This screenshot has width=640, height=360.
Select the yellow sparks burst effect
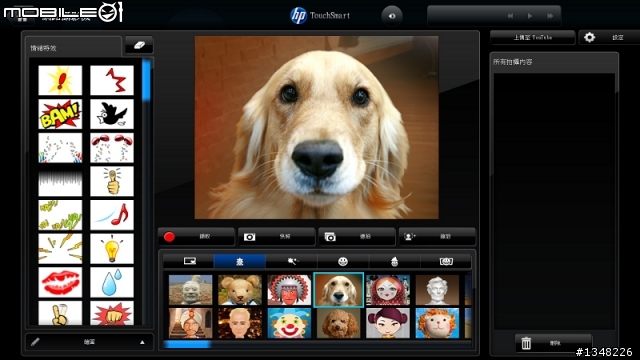pyautogui.click(x=60, y=249)
